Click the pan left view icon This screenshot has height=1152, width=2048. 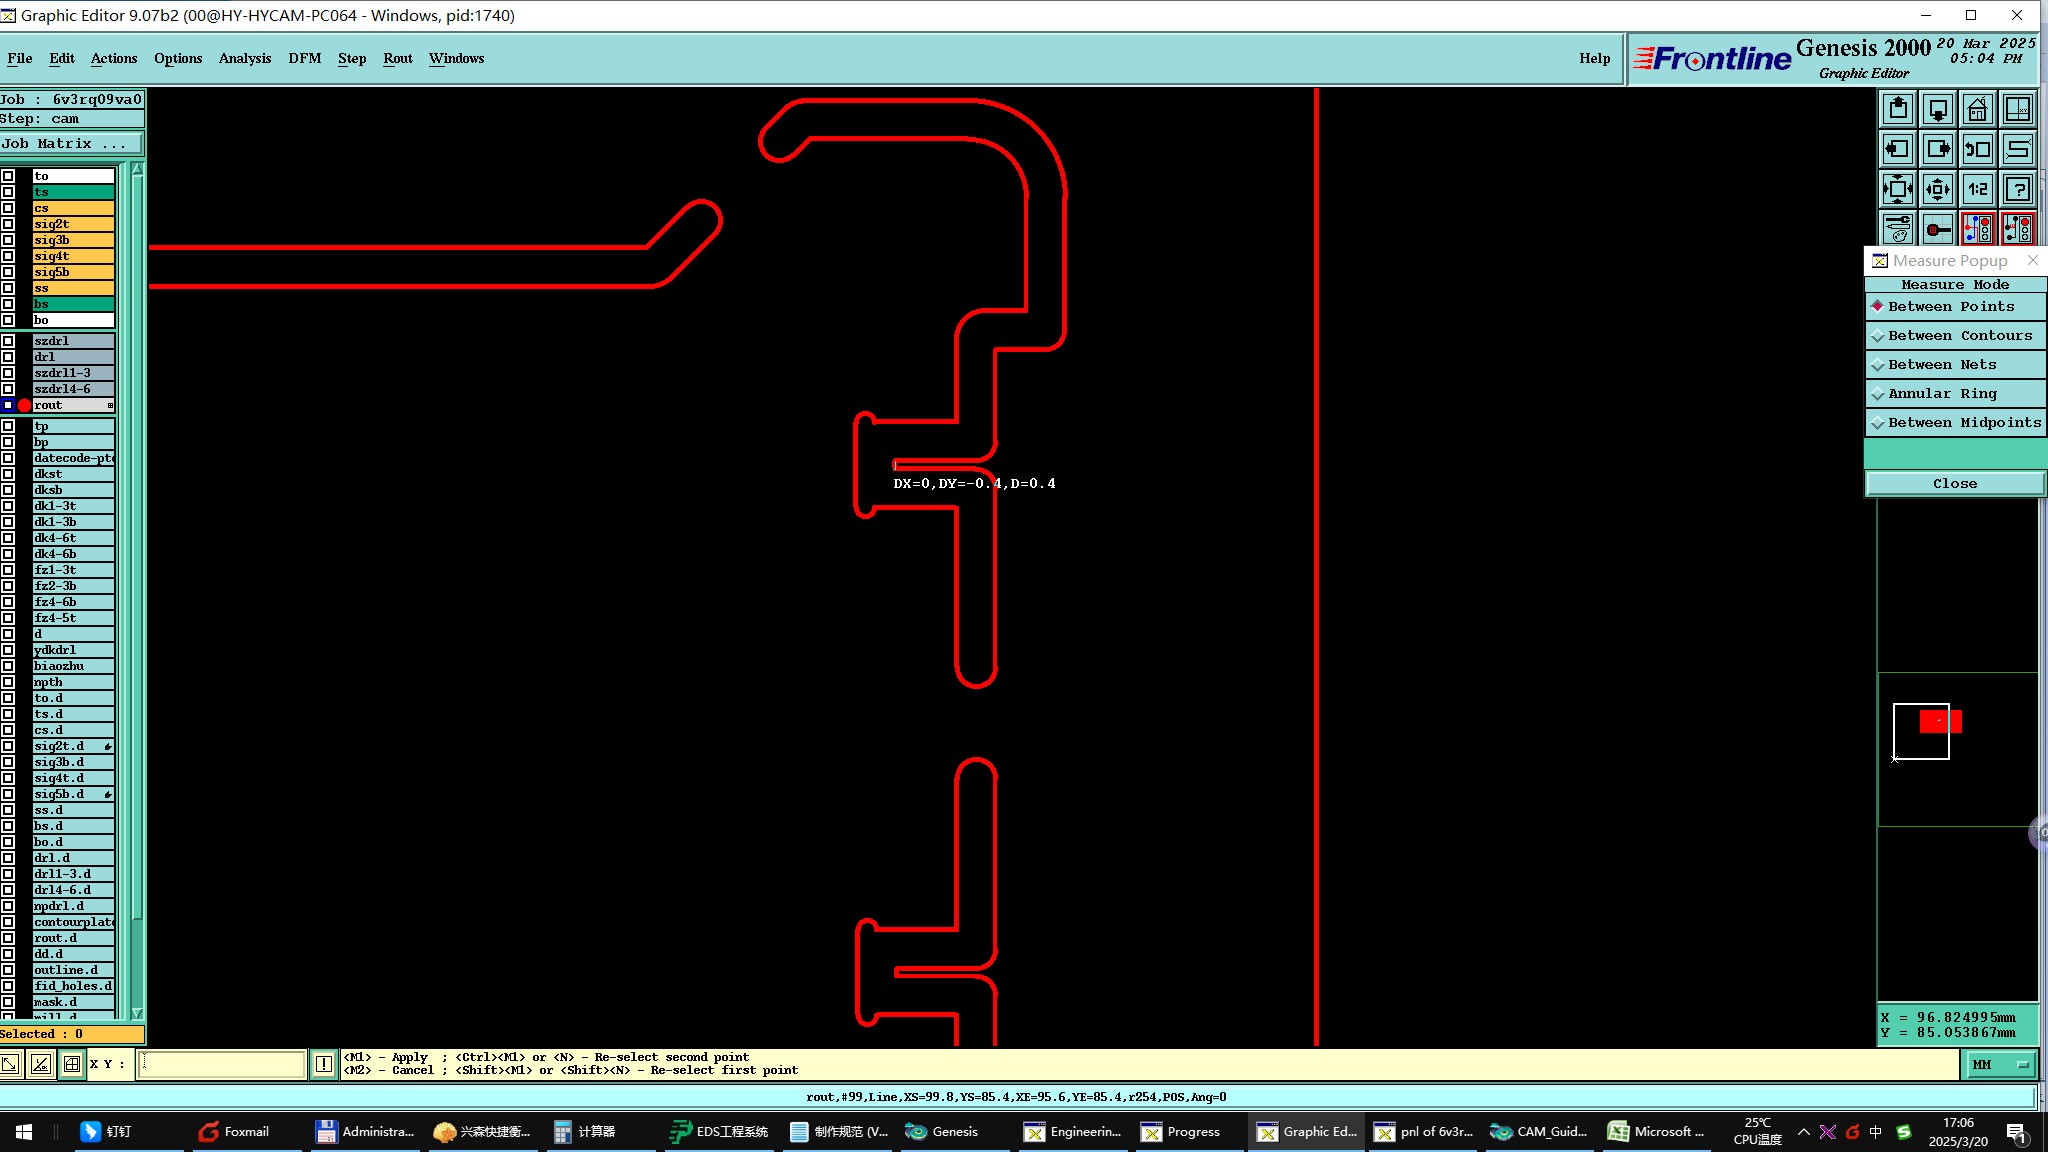click(1897, 149)
